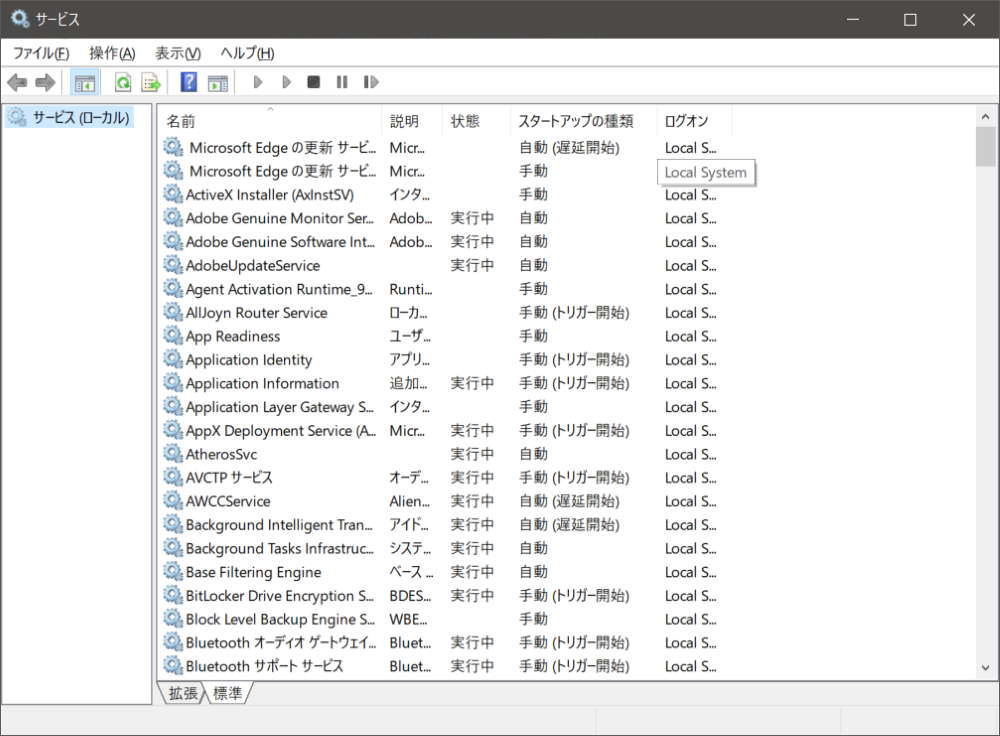Screen dimensions: 1000x736
Task: Click the Export List toolbar icon
Action: pyautogui.click(x=151, y=82)
